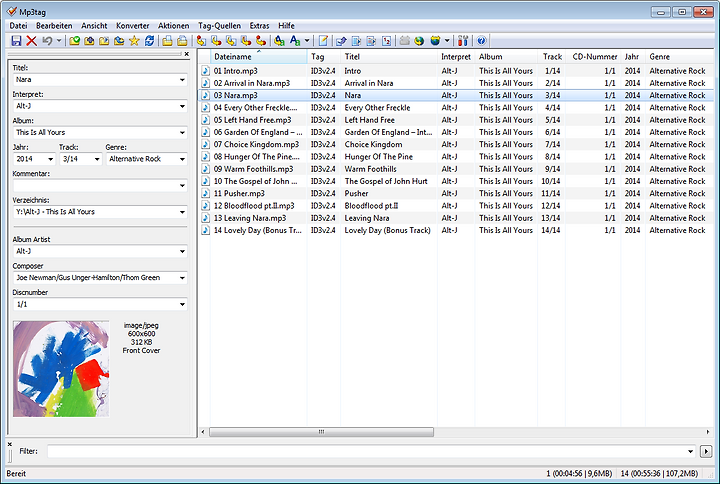Undo the last change

(x=47, y=41)
